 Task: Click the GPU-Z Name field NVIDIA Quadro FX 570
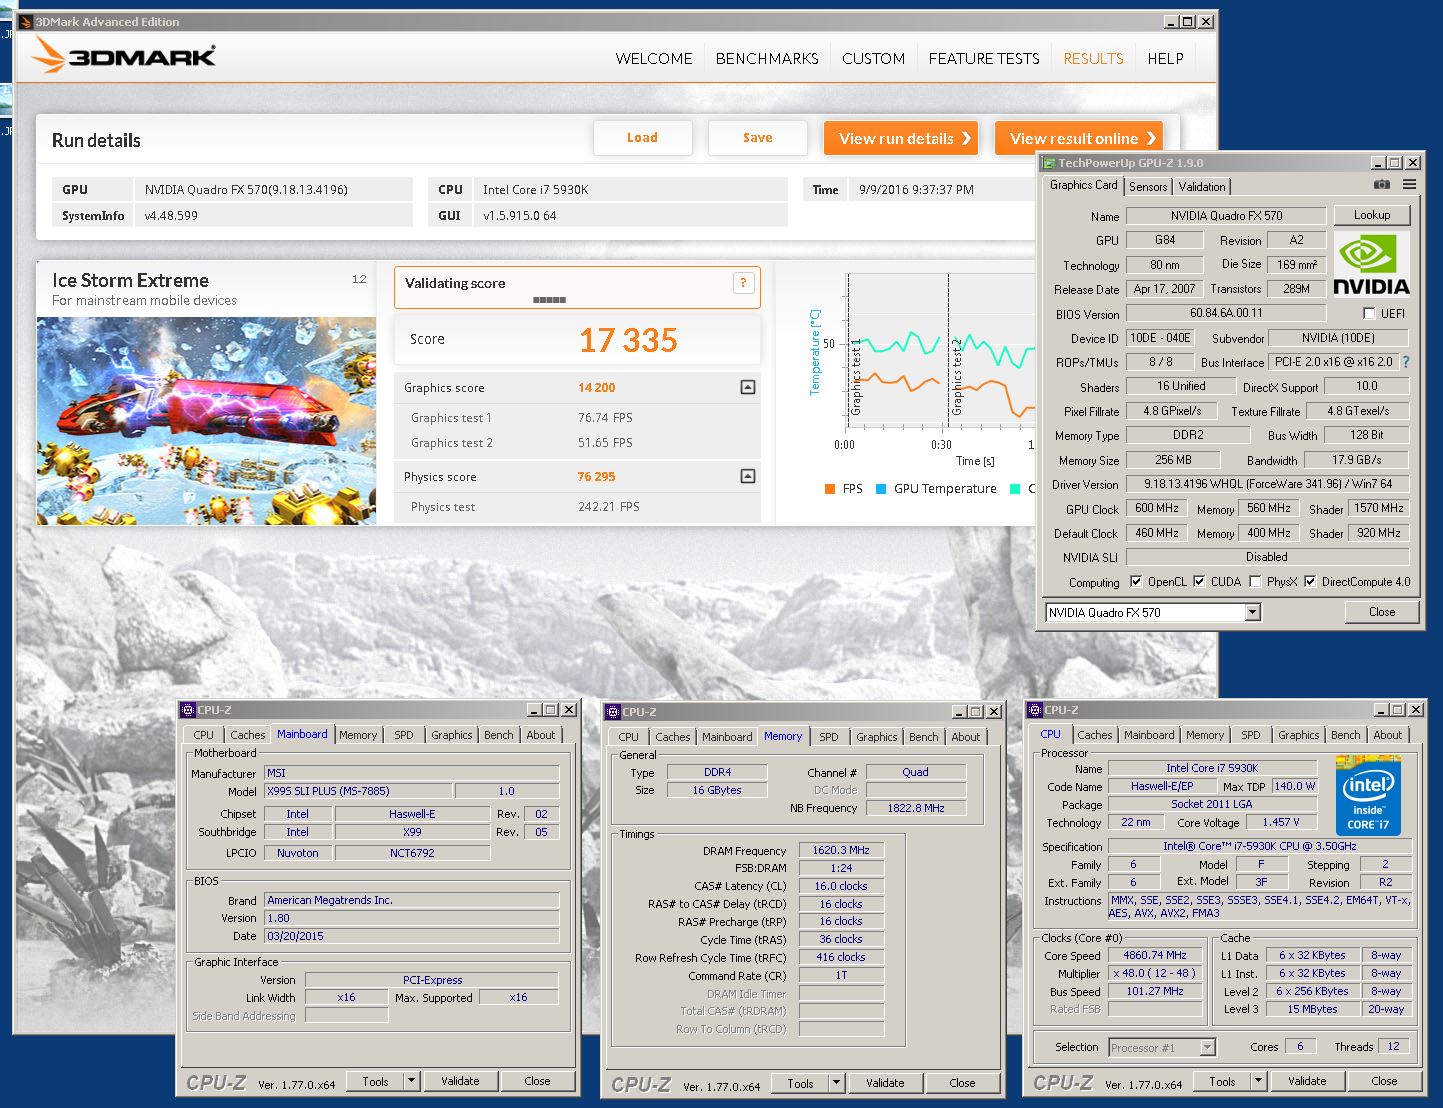click(1226, 216)
